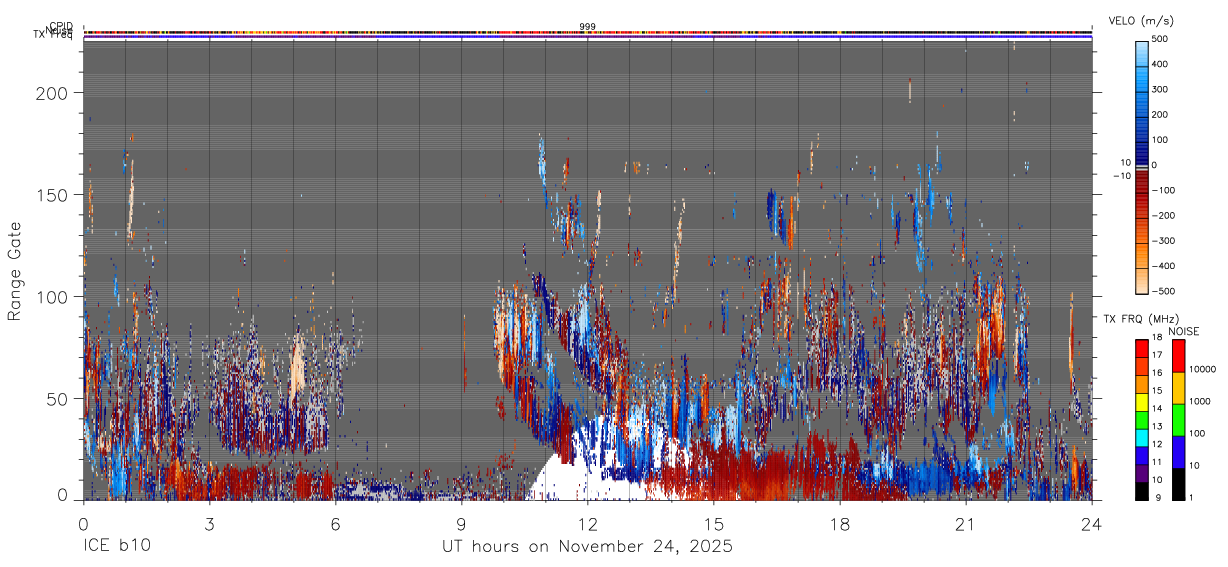
Task: Select the 1000 label on NOISE scale
Action: (x=1200, y=400)
